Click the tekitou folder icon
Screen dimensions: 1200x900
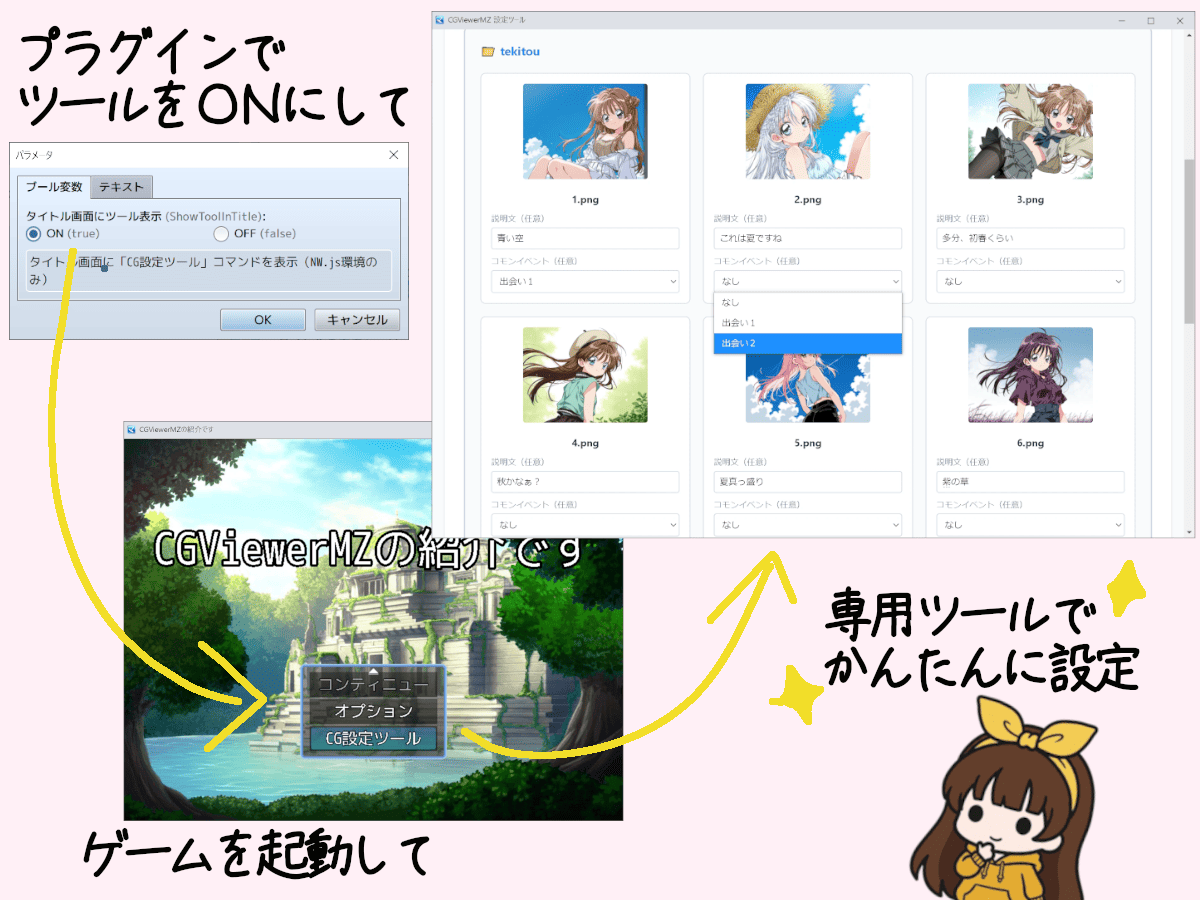pyautogui.click(x=488, y=51)
